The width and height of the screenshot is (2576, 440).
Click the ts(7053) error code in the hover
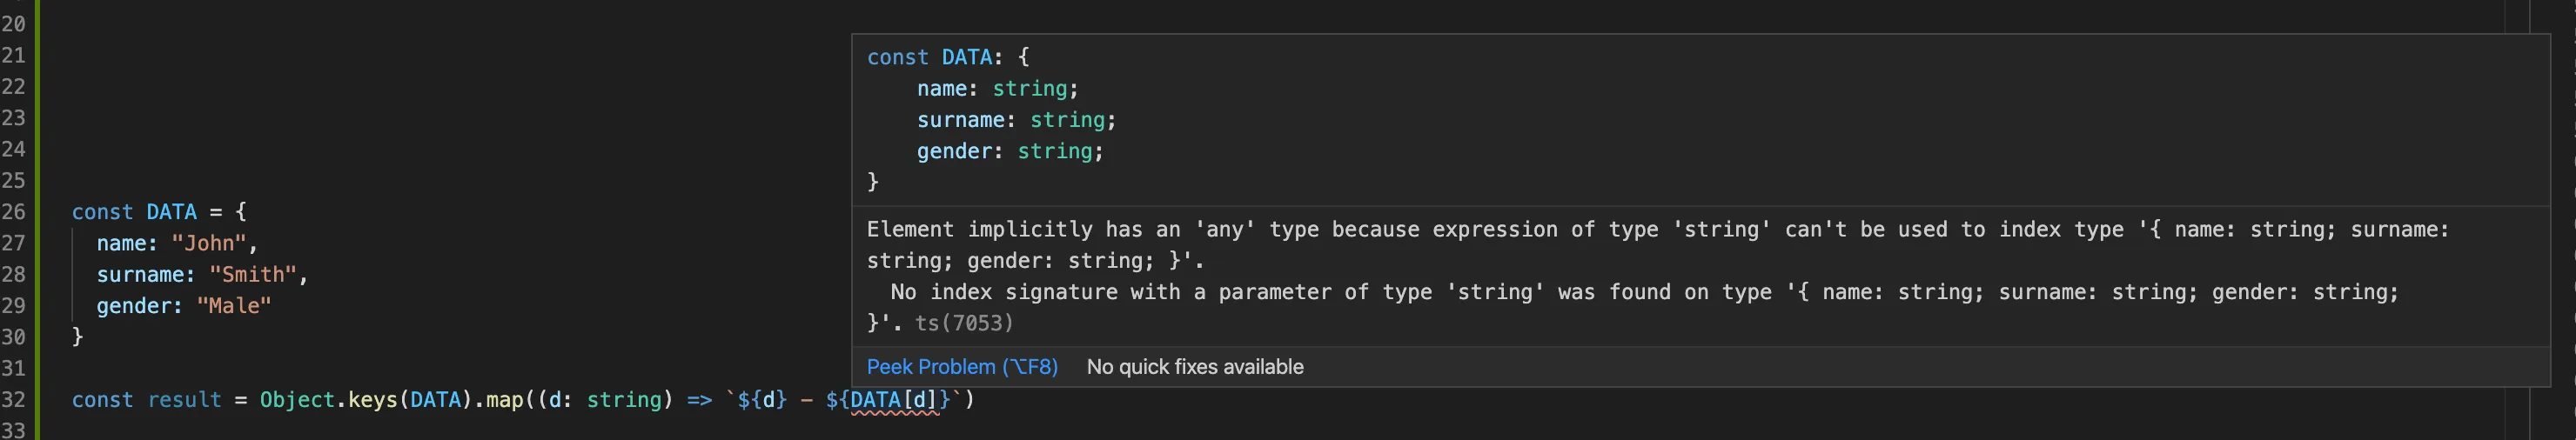[x=964, y=323]
